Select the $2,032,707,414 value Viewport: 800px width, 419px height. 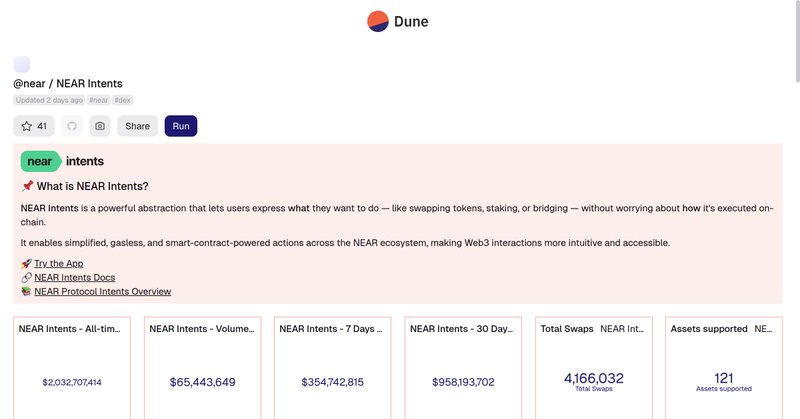click(x=72, y=382)
